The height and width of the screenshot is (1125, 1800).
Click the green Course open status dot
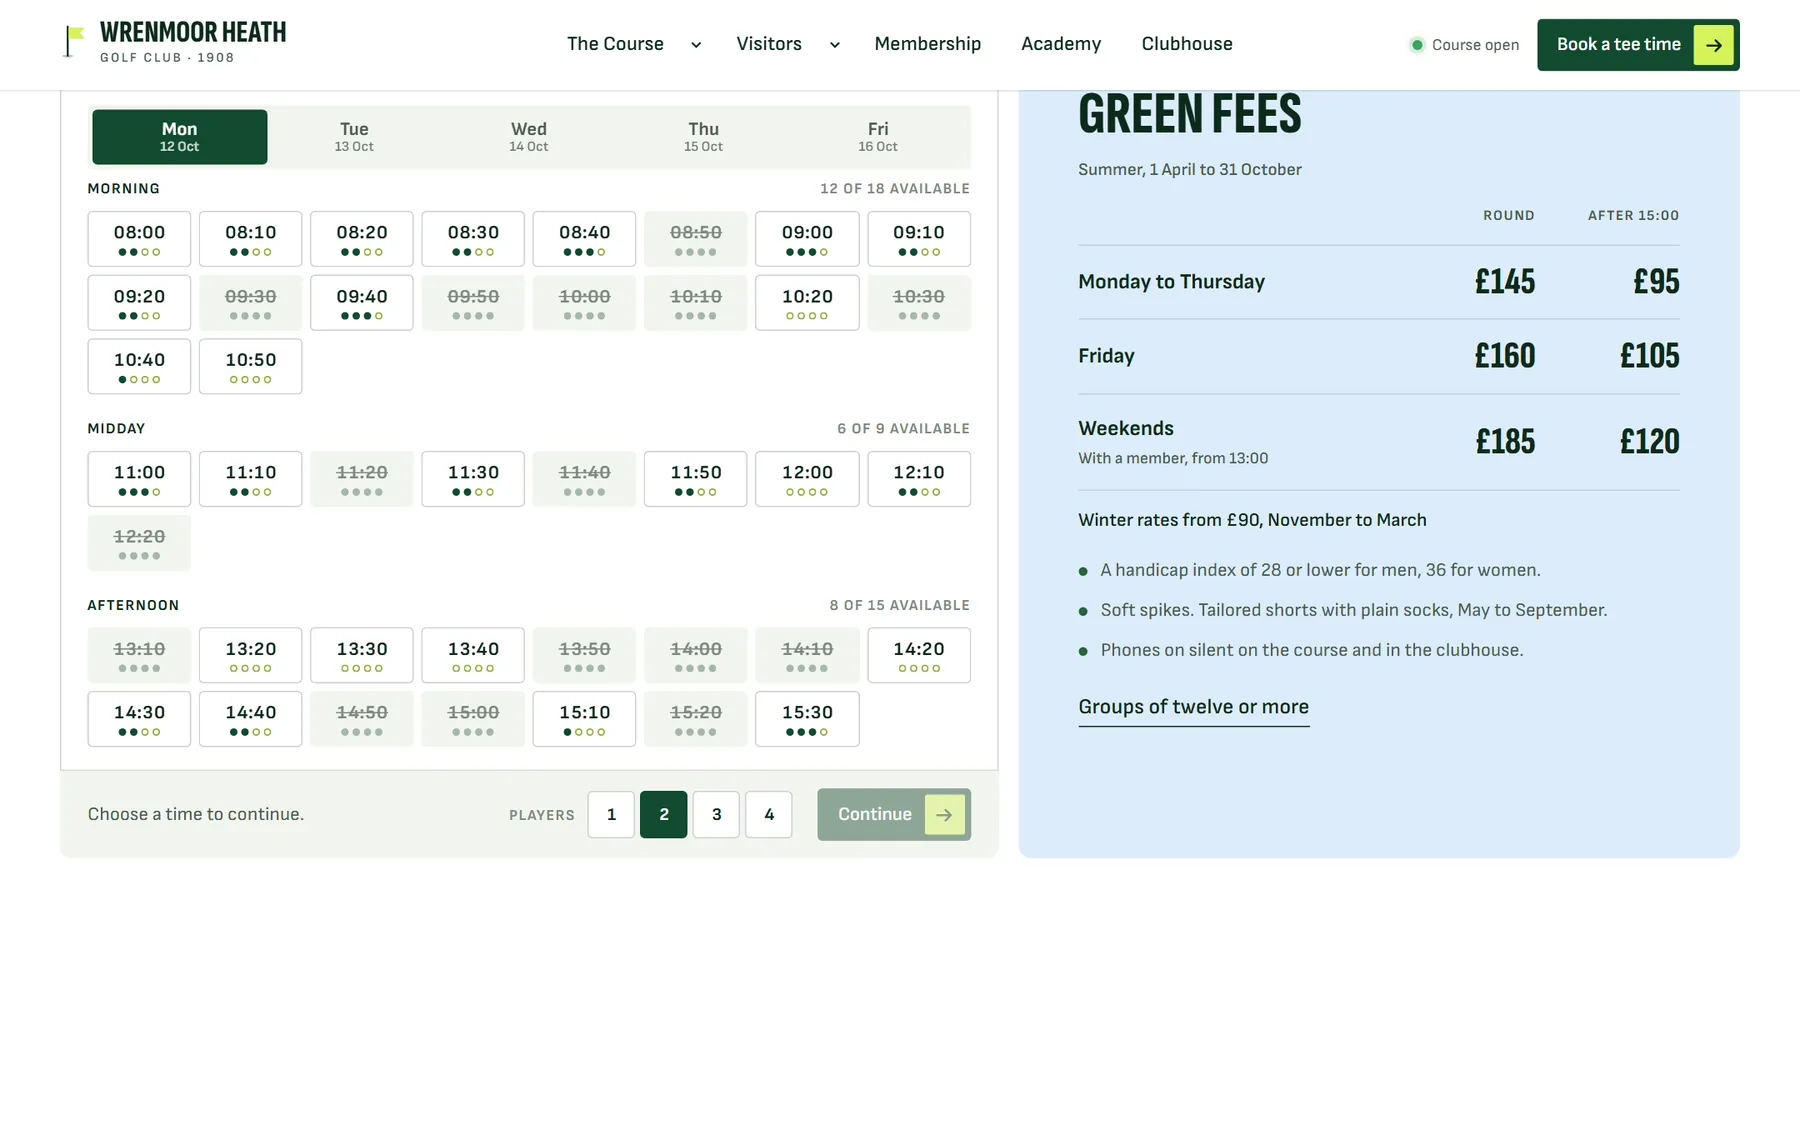tap(1416, 45)
